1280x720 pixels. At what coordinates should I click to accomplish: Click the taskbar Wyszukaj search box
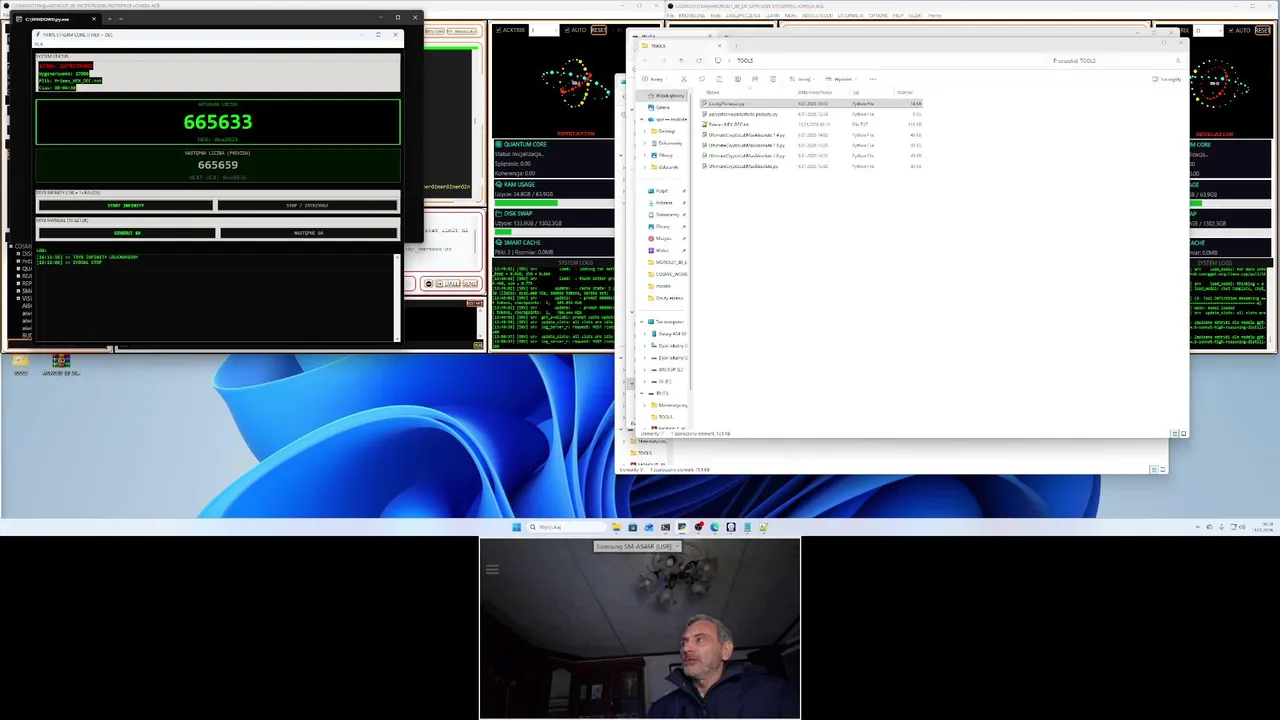(566, 527)
